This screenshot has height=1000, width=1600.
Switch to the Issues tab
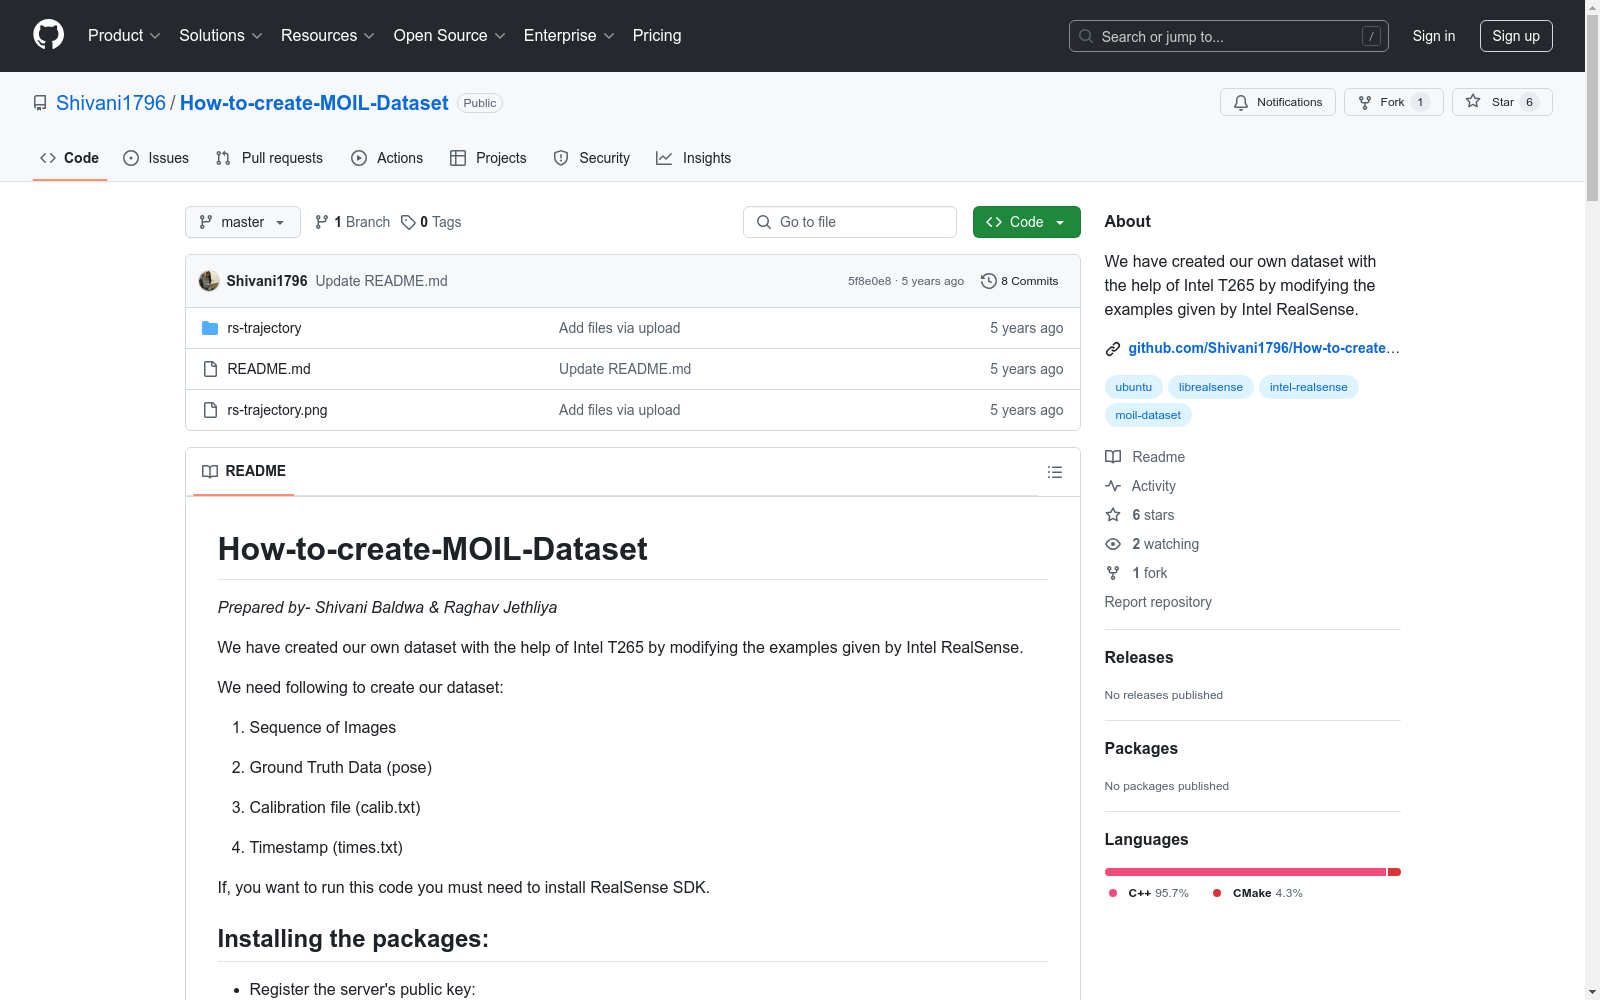coord(156,158)
